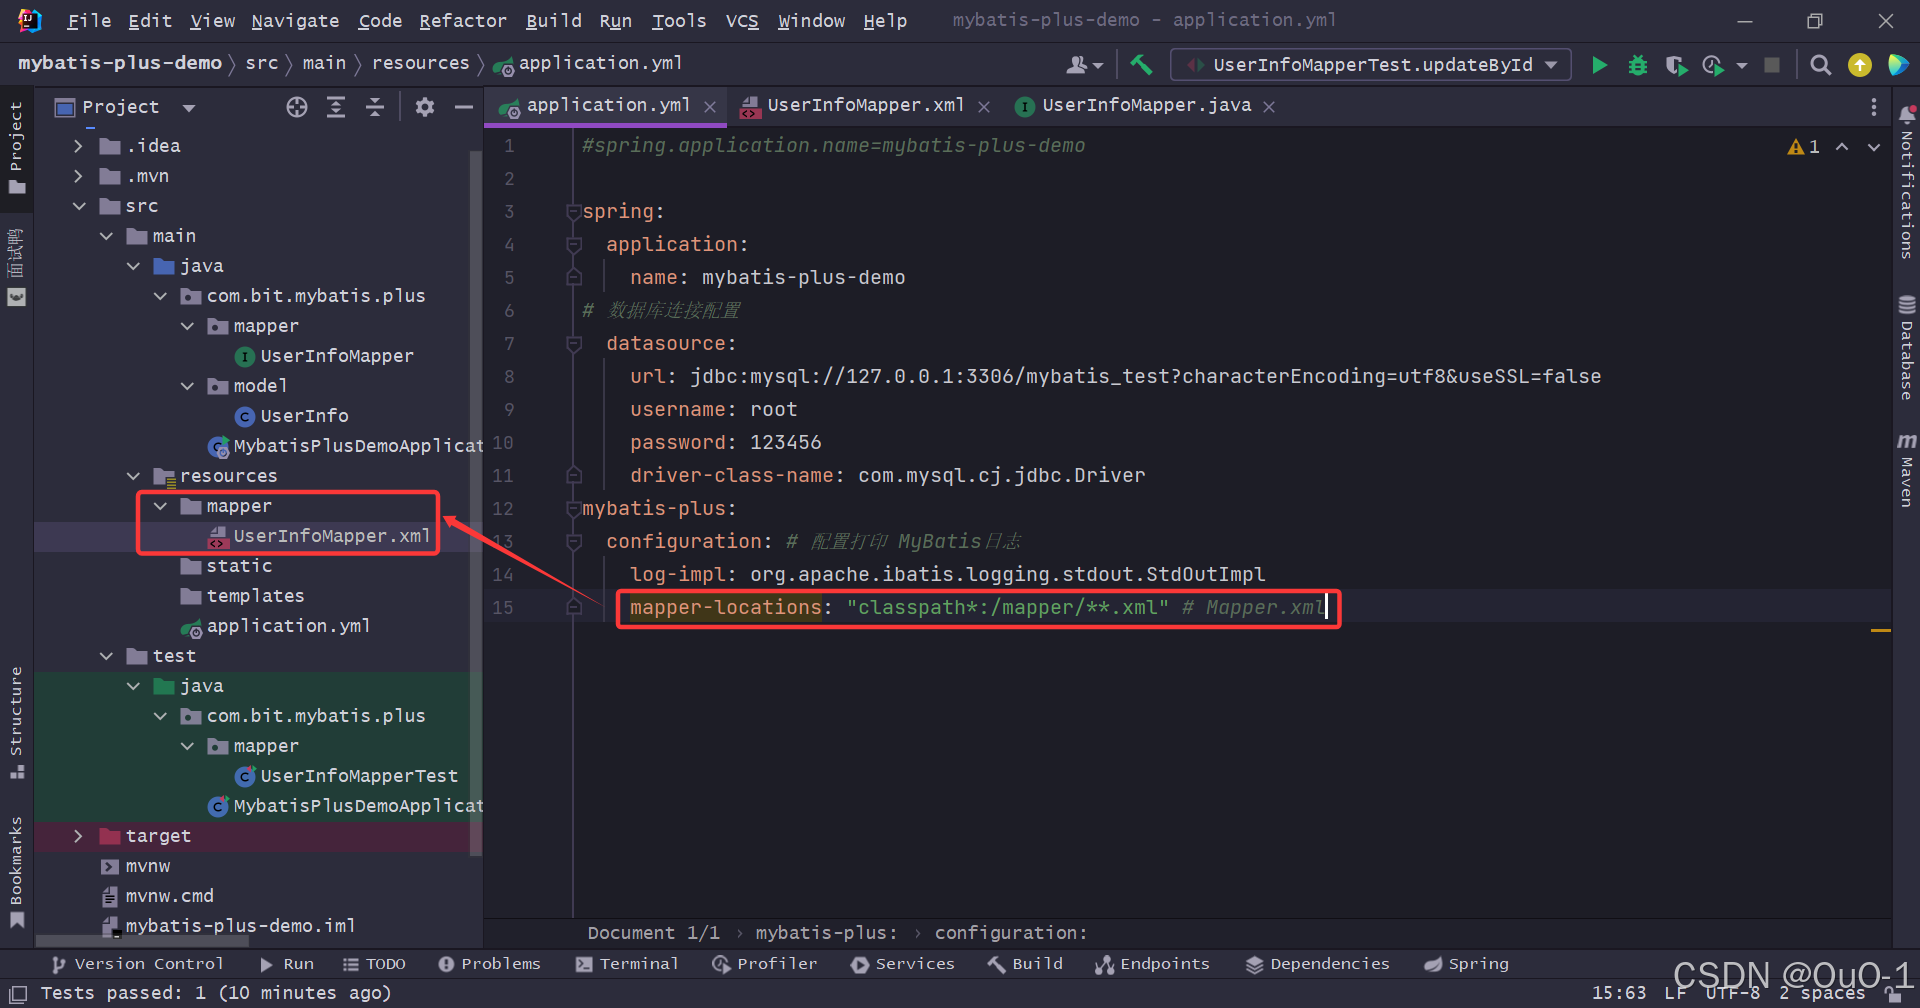Select Opened File target icon in Project panel
This screenshot has width=1920, height=1008.
click(297, 107)
